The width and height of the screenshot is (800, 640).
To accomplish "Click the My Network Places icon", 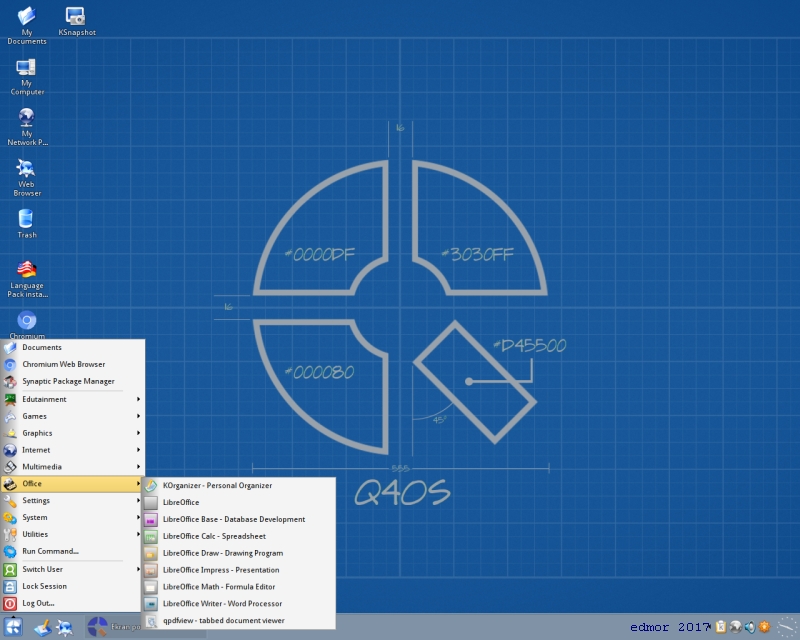I will [27, 127].
